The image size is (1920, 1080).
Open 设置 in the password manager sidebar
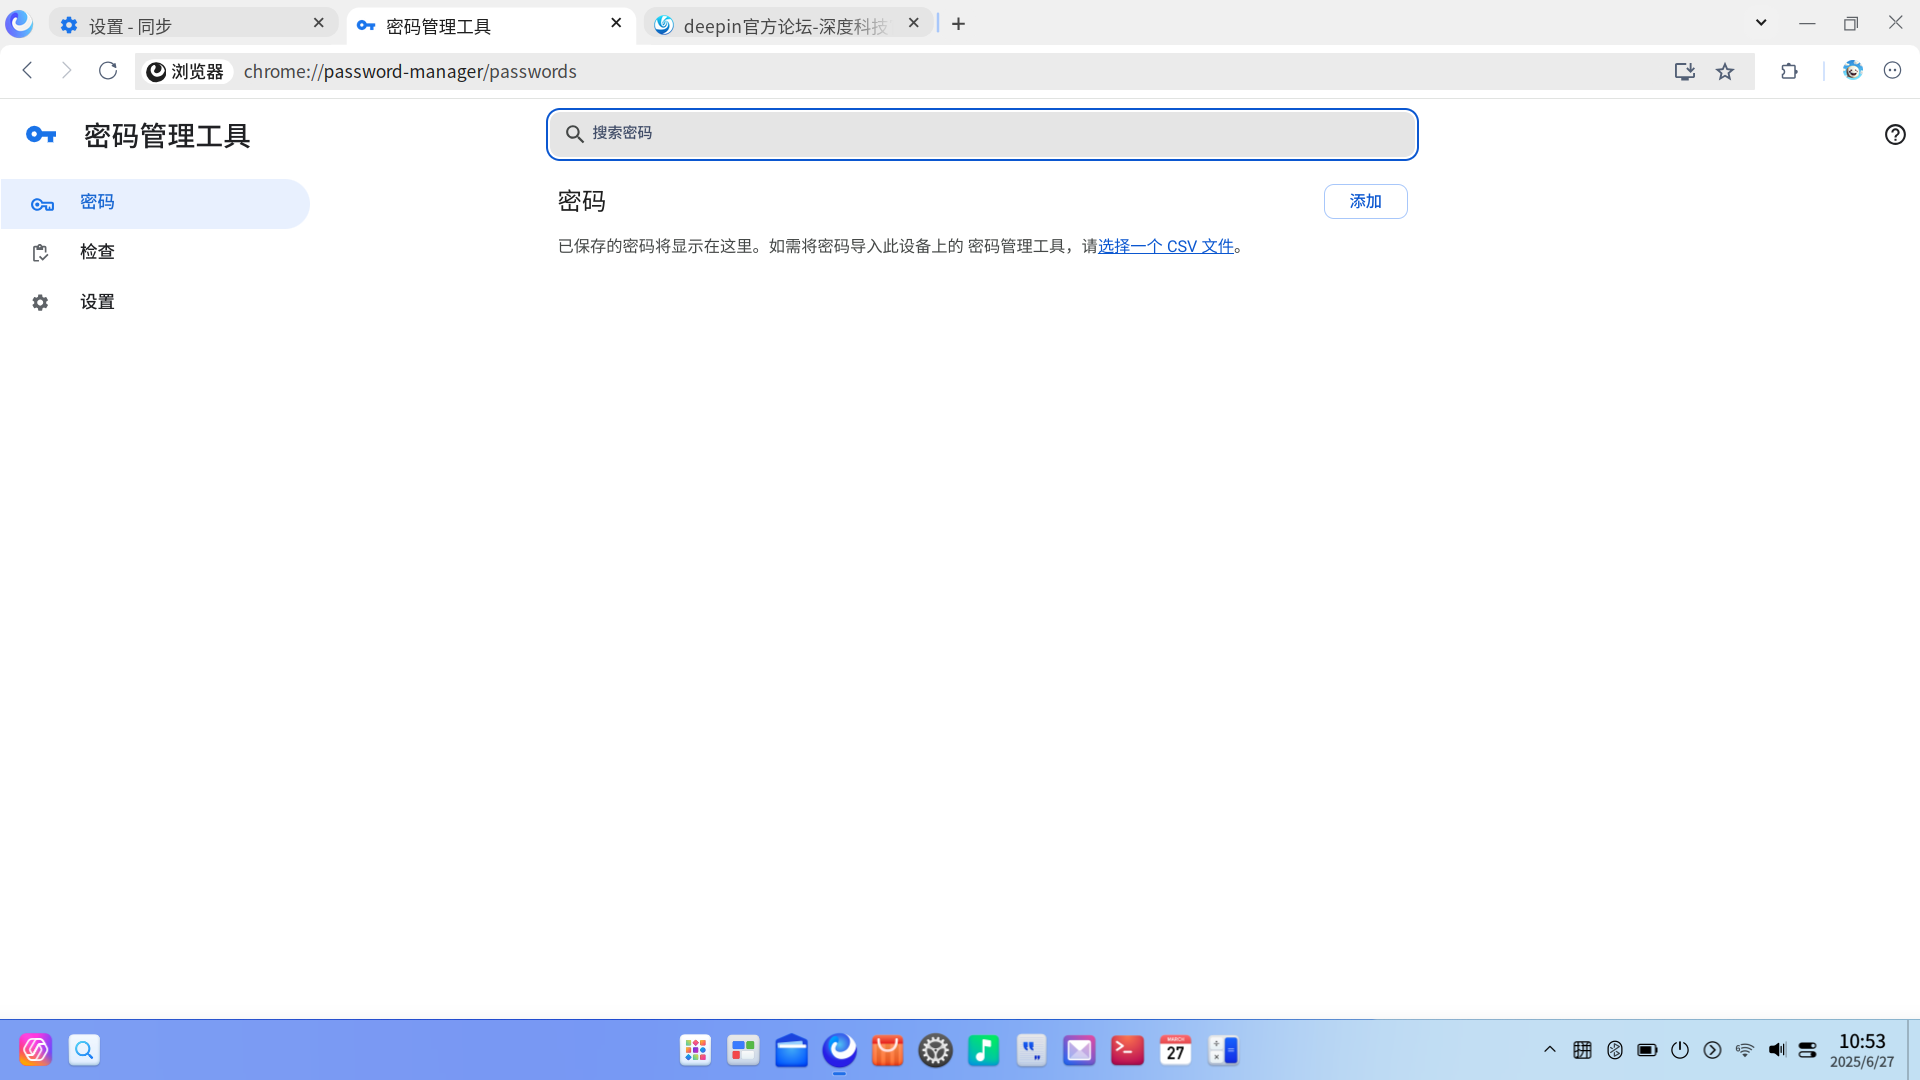155,302
